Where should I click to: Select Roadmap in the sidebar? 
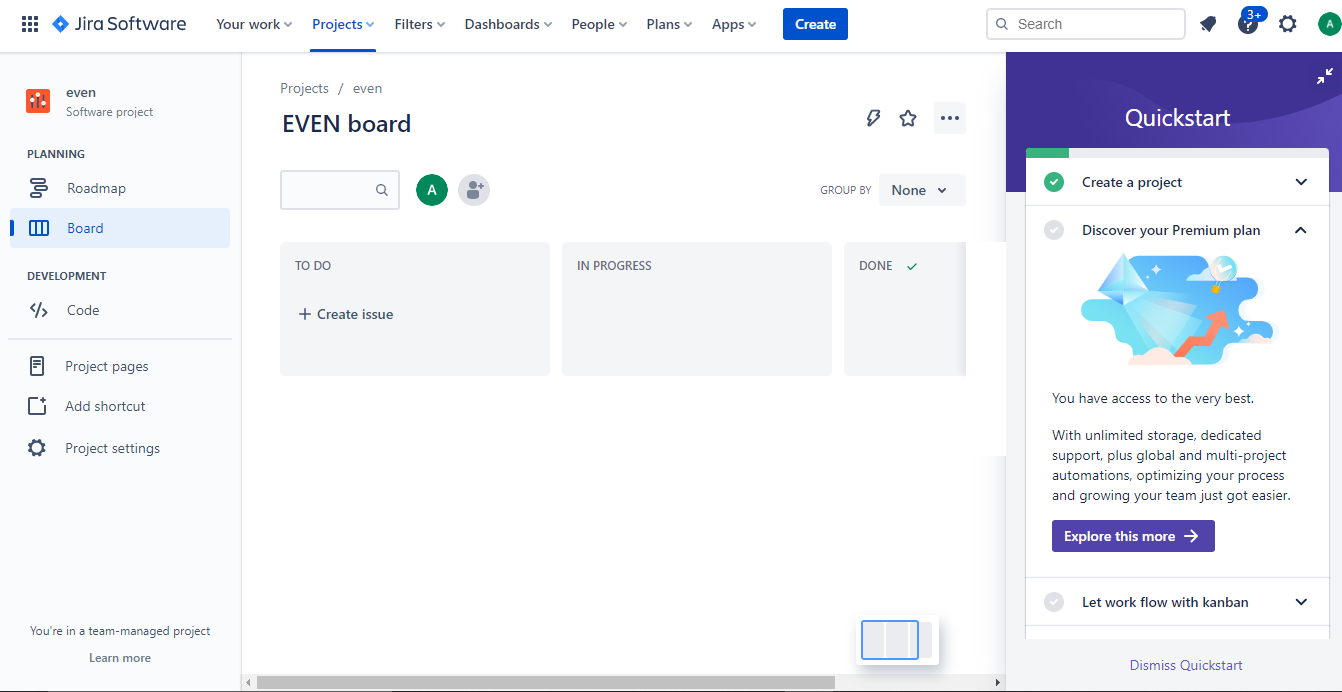120,188
